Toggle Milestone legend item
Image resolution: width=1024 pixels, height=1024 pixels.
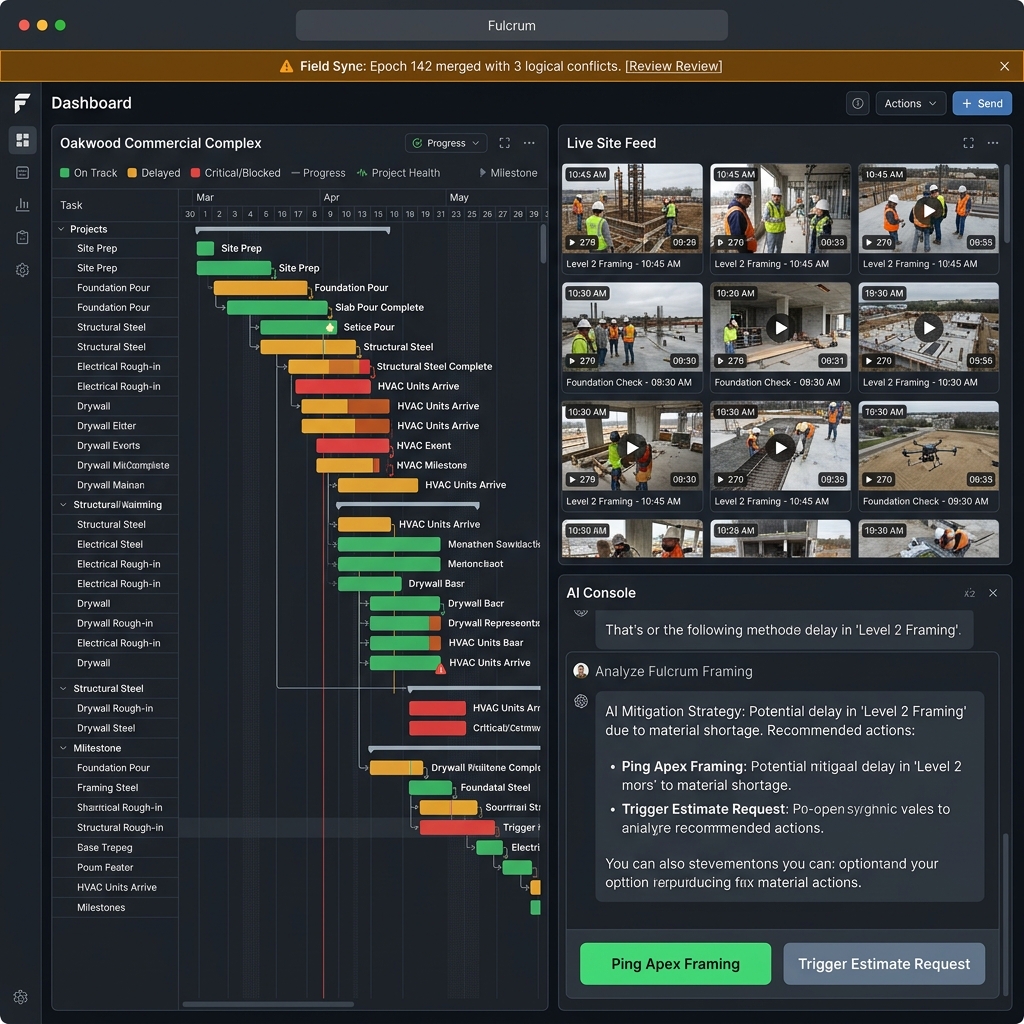click(508, 173)
